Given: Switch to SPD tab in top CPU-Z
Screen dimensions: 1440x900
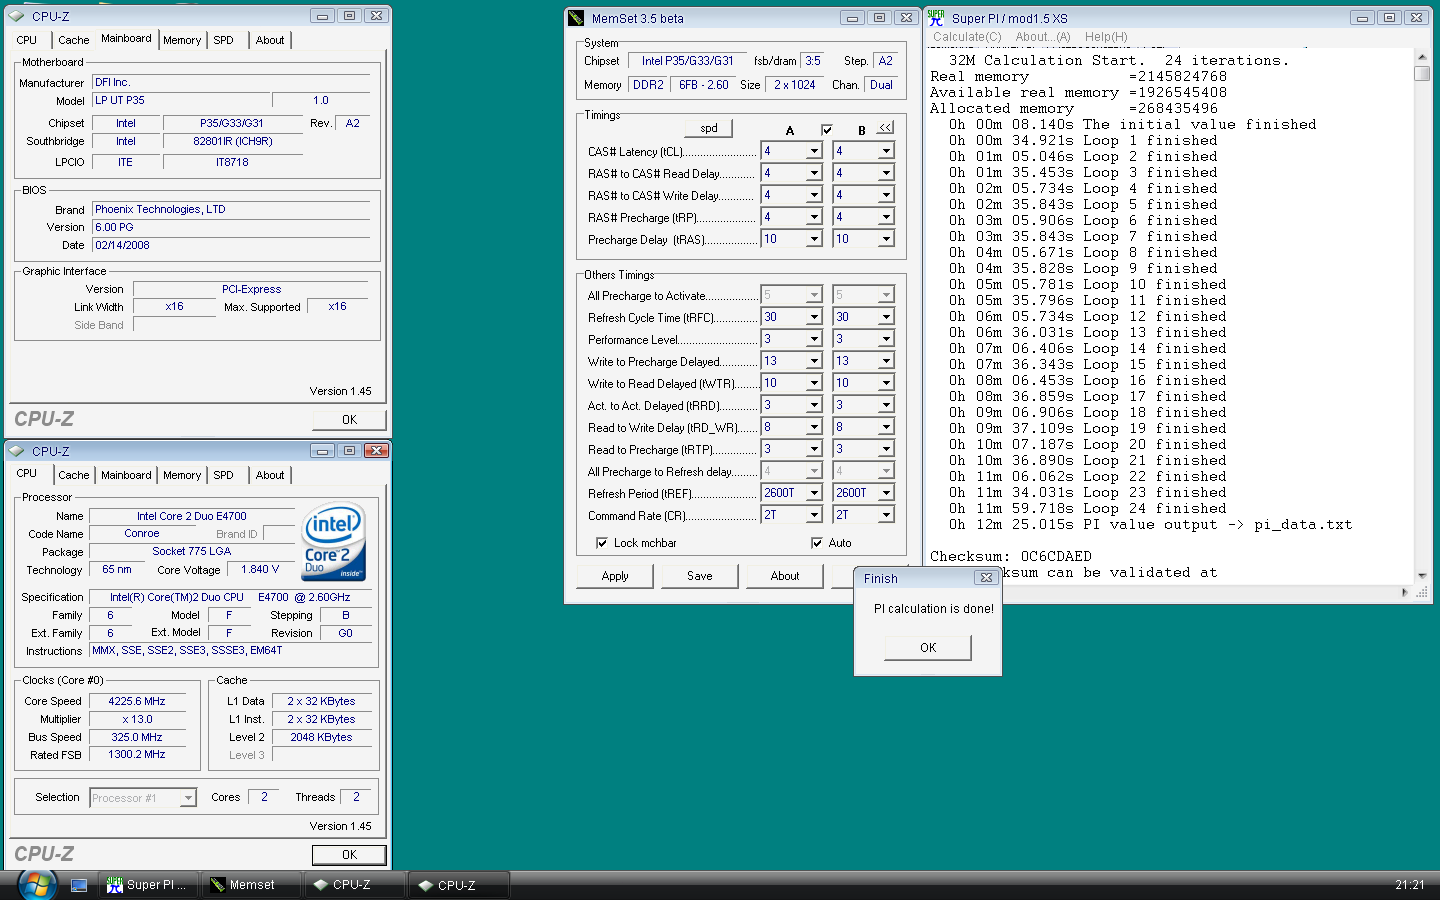Looking at the screenshot, I should click(x=224, y=40).
